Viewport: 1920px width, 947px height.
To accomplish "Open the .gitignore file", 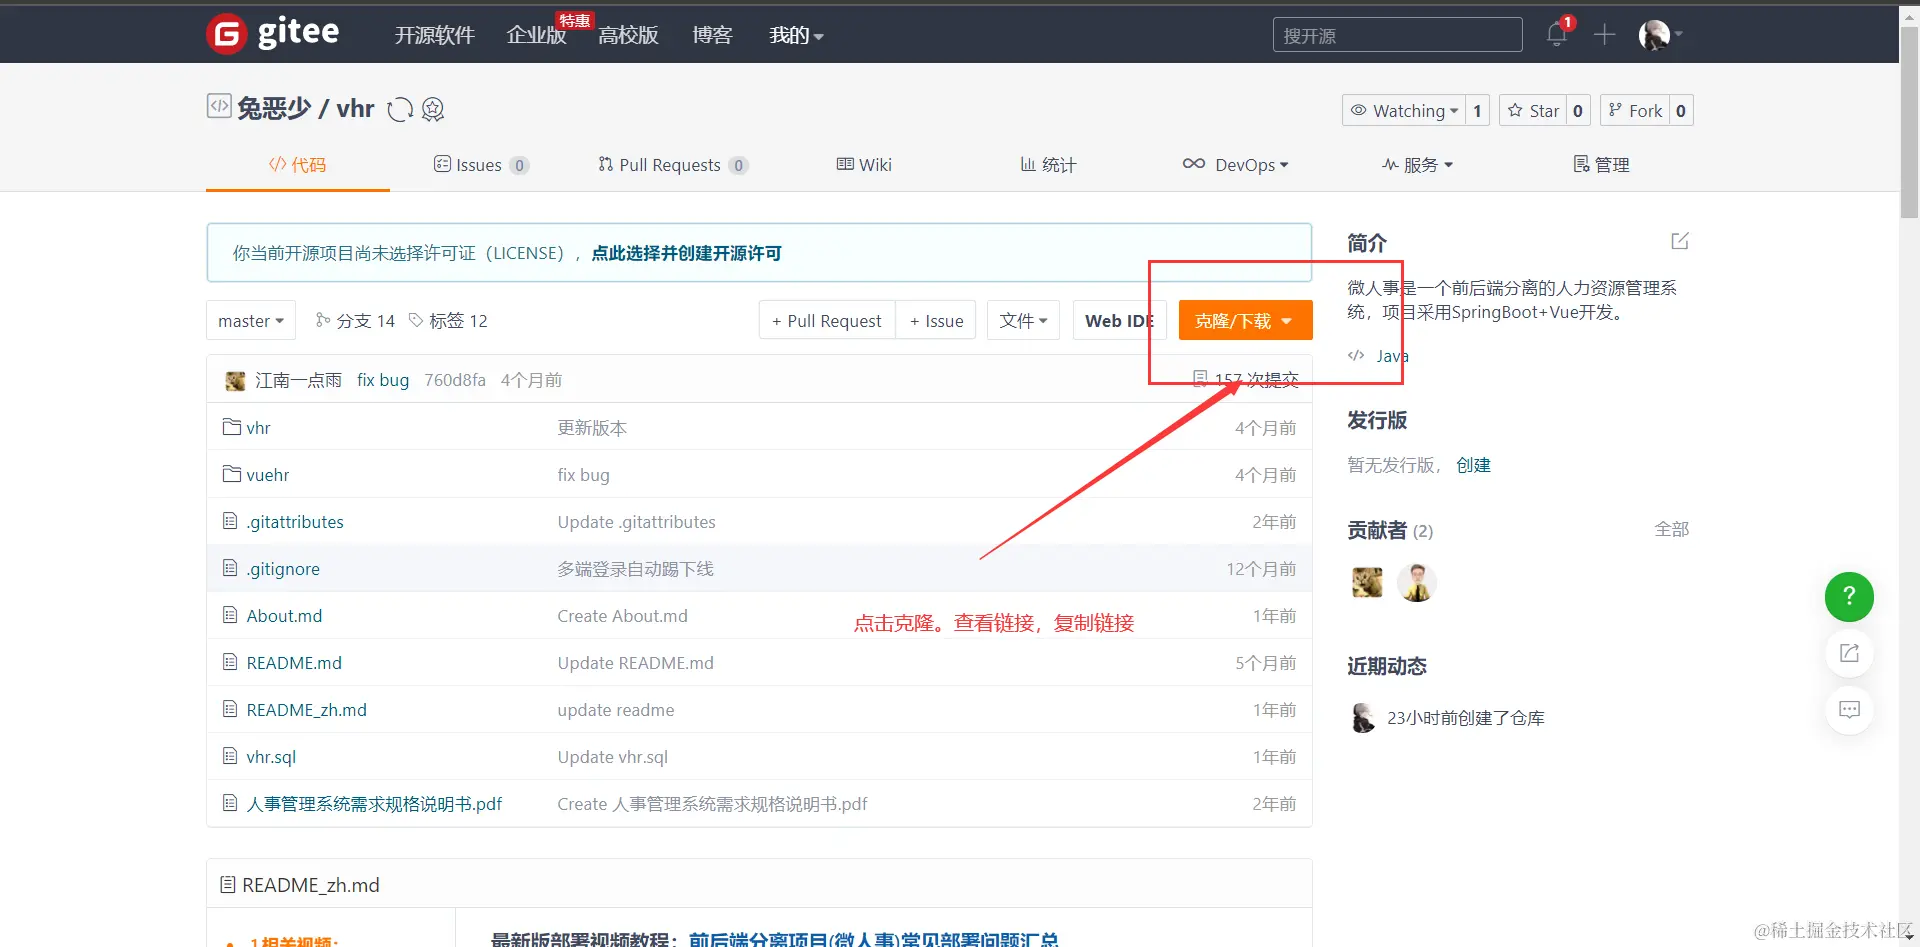I will (x=283, y=569).
